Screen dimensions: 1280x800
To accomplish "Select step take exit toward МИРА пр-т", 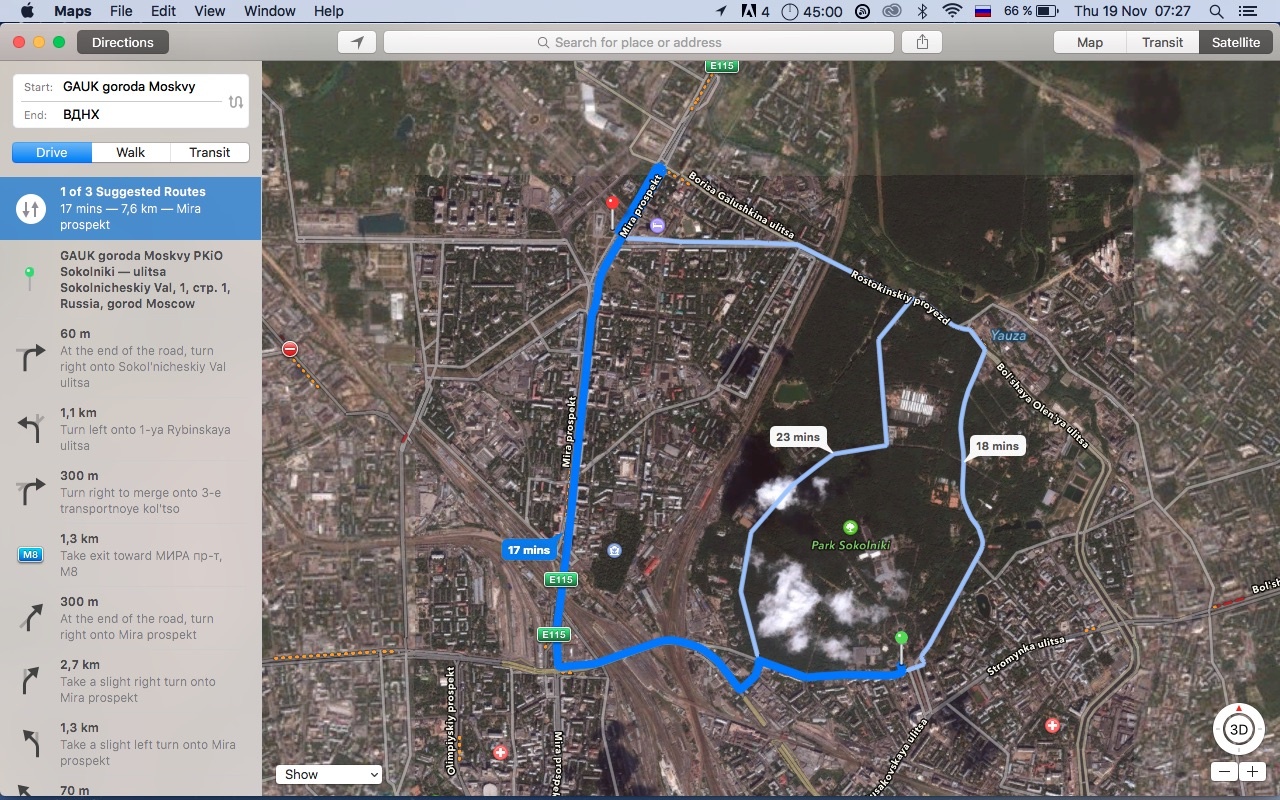I will [131, 555].
